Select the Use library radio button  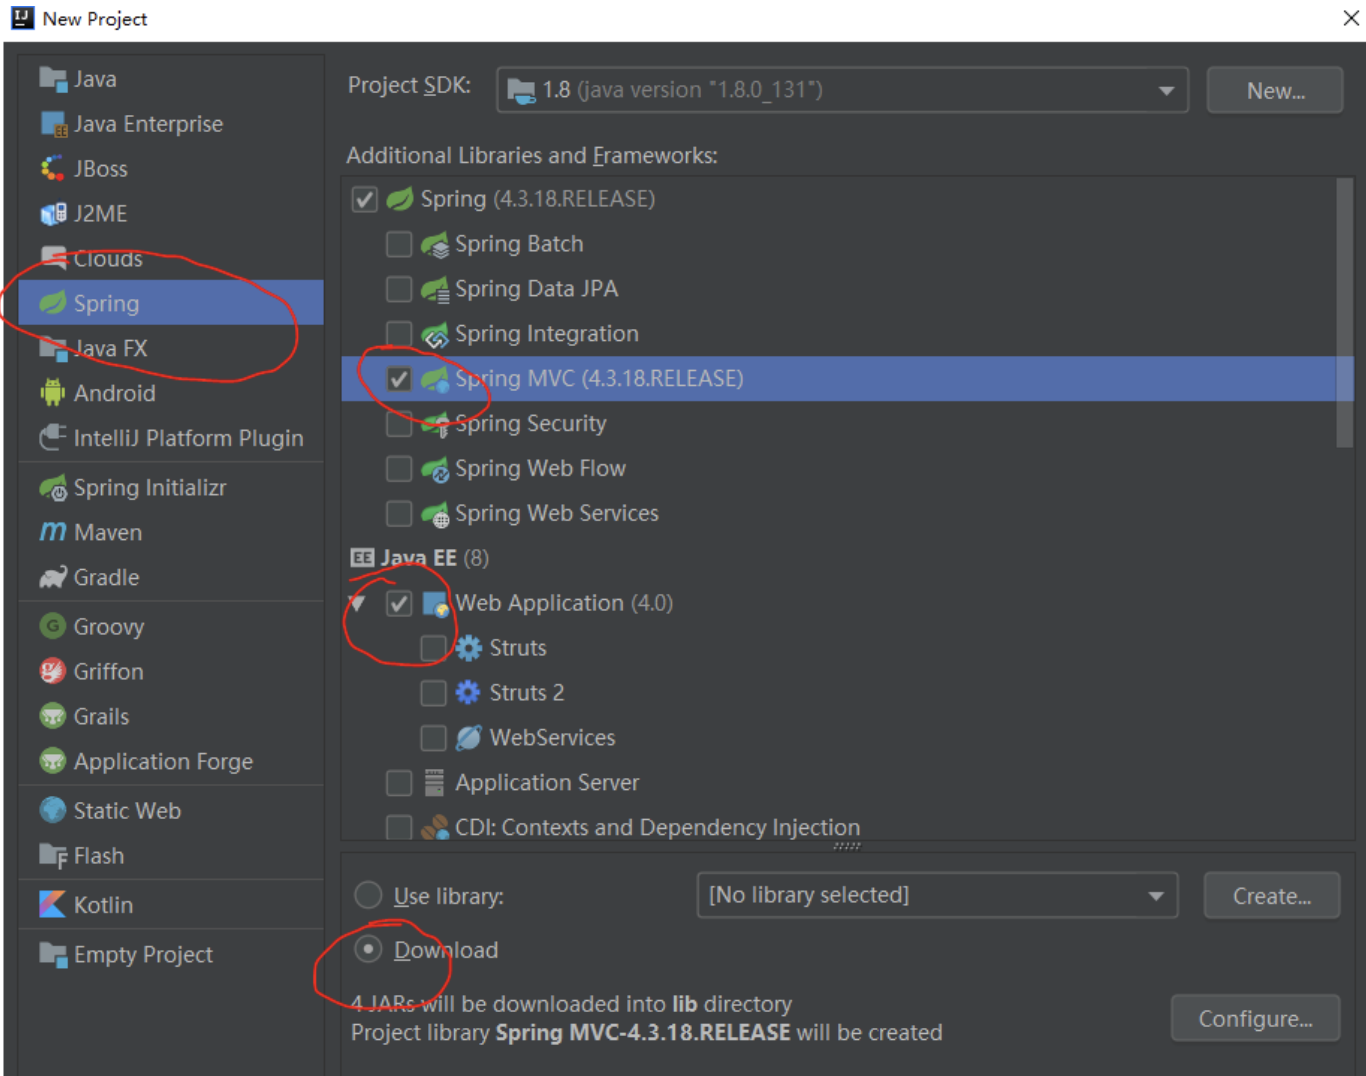[x=368, y=895]
